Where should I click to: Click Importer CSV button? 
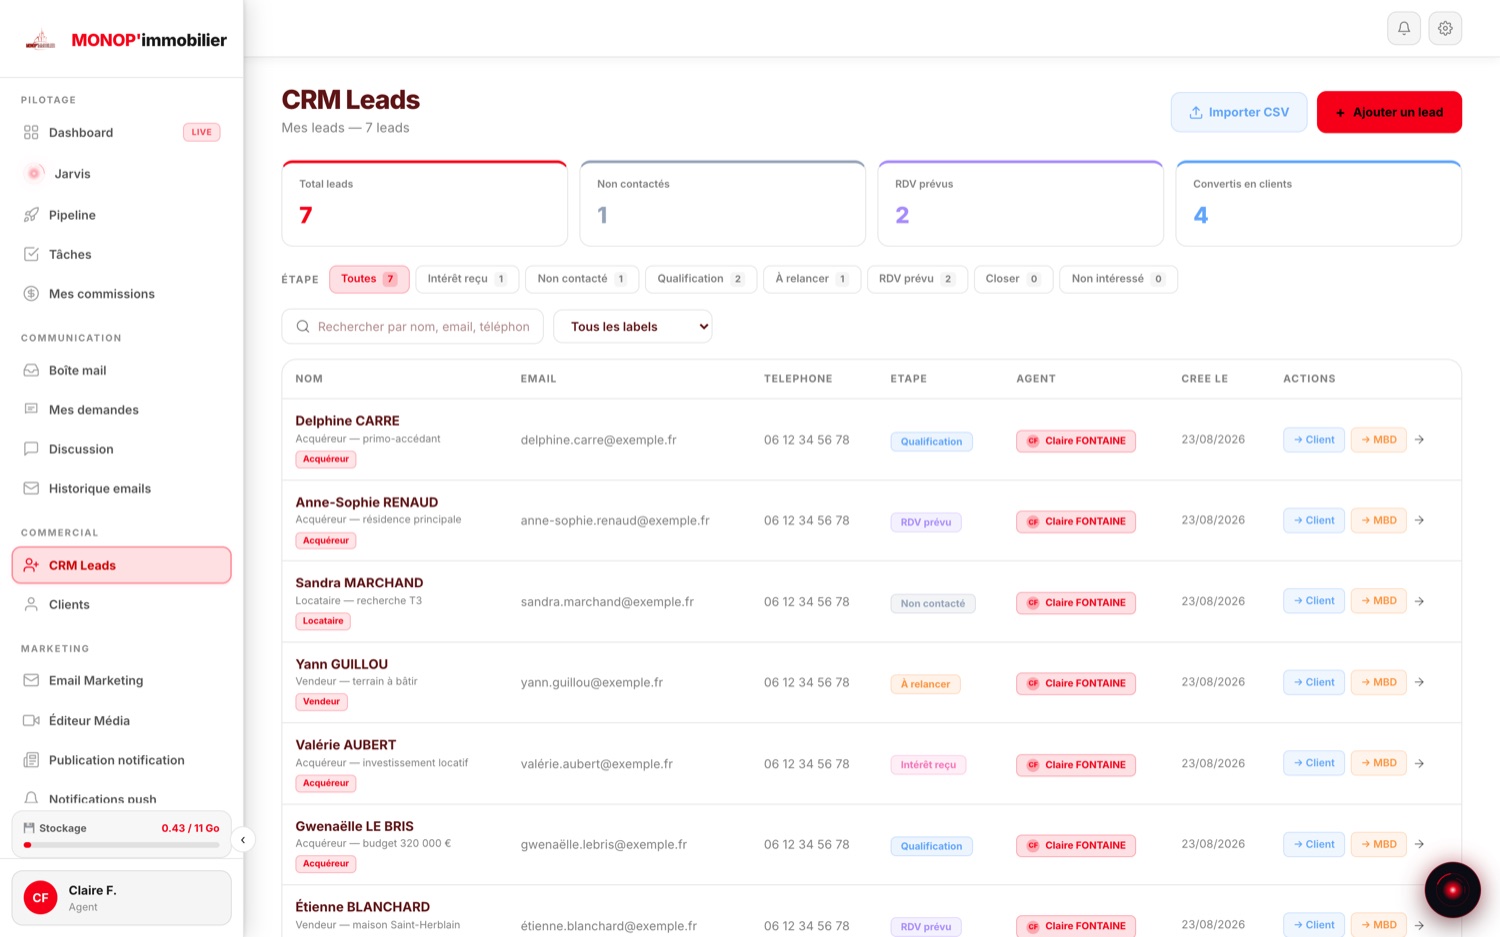click(x=1239, y=112)
